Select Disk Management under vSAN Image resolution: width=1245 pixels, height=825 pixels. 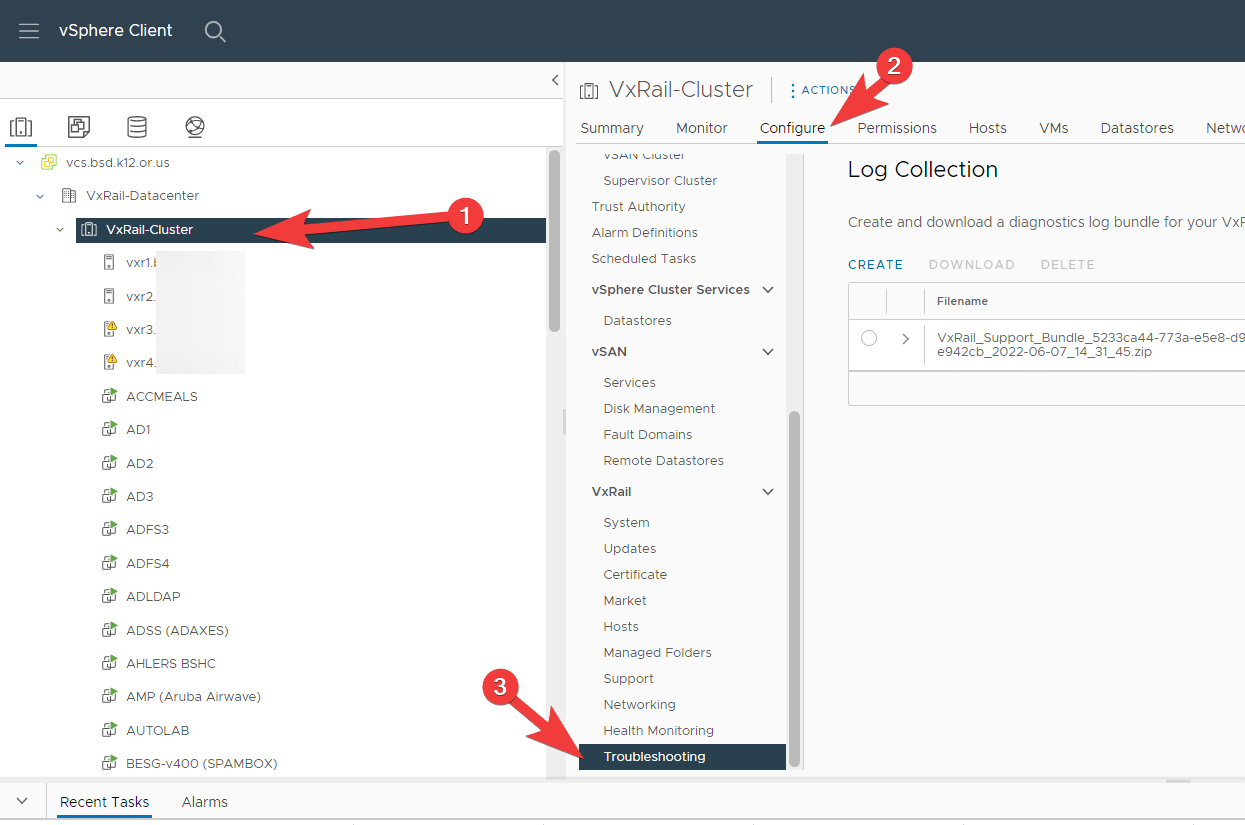point(658,408)
